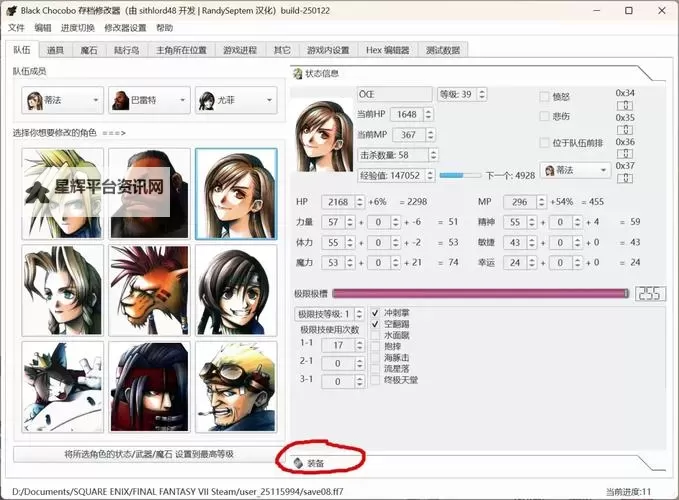Open second party slot dropdown showing 巴雷特
This screenshot has width=679, height=500.
[149, 100]
